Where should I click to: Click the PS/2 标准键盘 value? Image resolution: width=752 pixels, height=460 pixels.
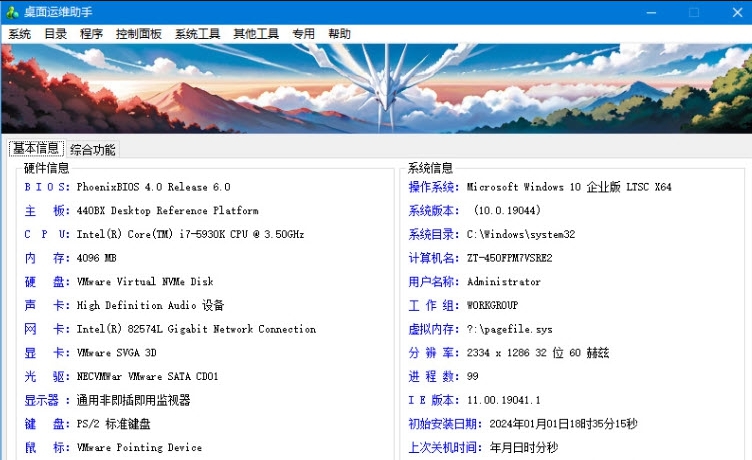(x=113, y=424)
